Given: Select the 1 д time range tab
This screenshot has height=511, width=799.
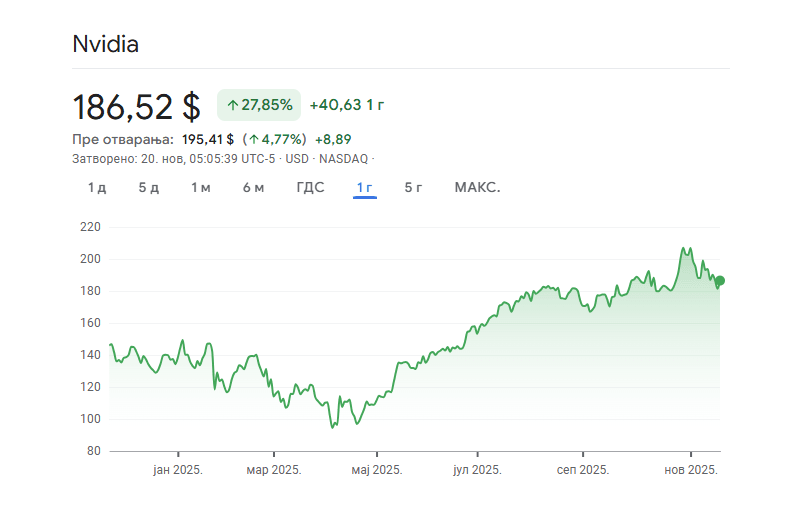Looking at the screenshot, I should (x=97, y=187).
